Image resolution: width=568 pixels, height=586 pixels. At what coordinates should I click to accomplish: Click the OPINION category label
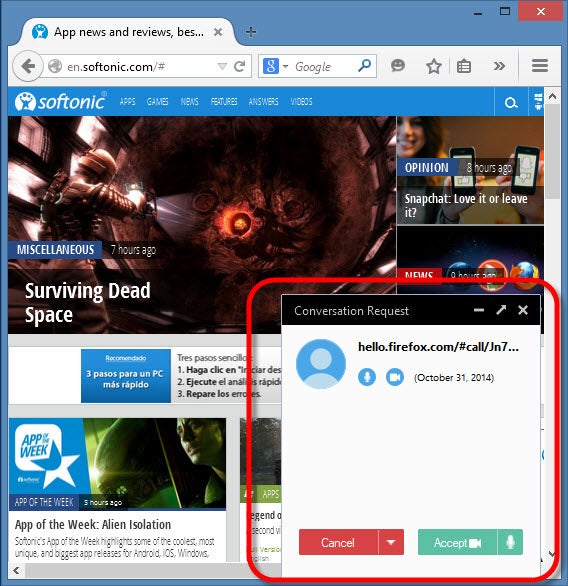426,168
